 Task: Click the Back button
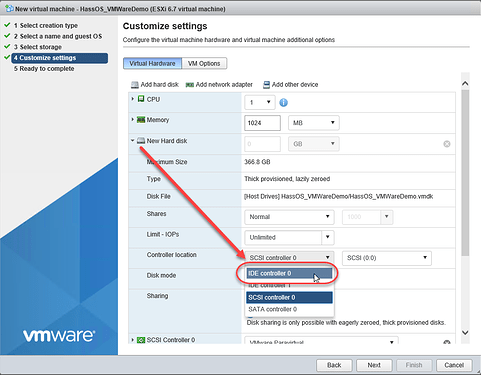(334, 365)
